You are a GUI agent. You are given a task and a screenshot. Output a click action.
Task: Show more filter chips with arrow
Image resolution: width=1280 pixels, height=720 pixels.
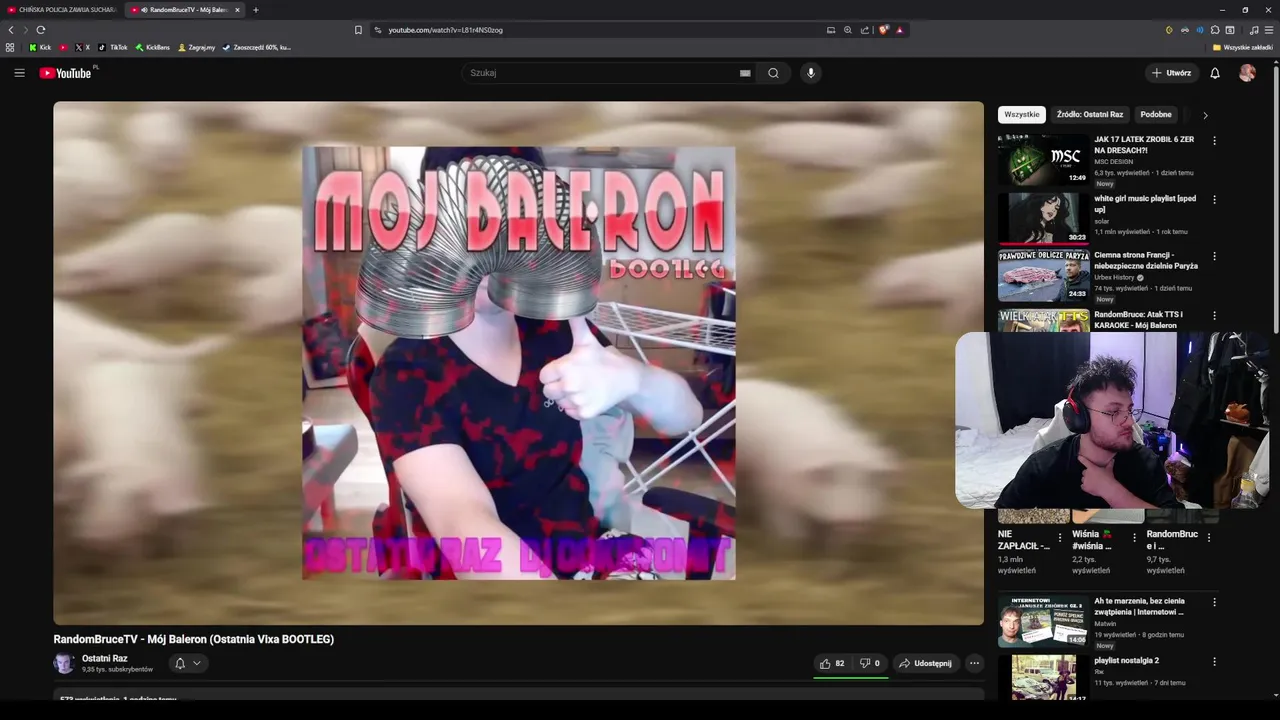coord(1205,115)
